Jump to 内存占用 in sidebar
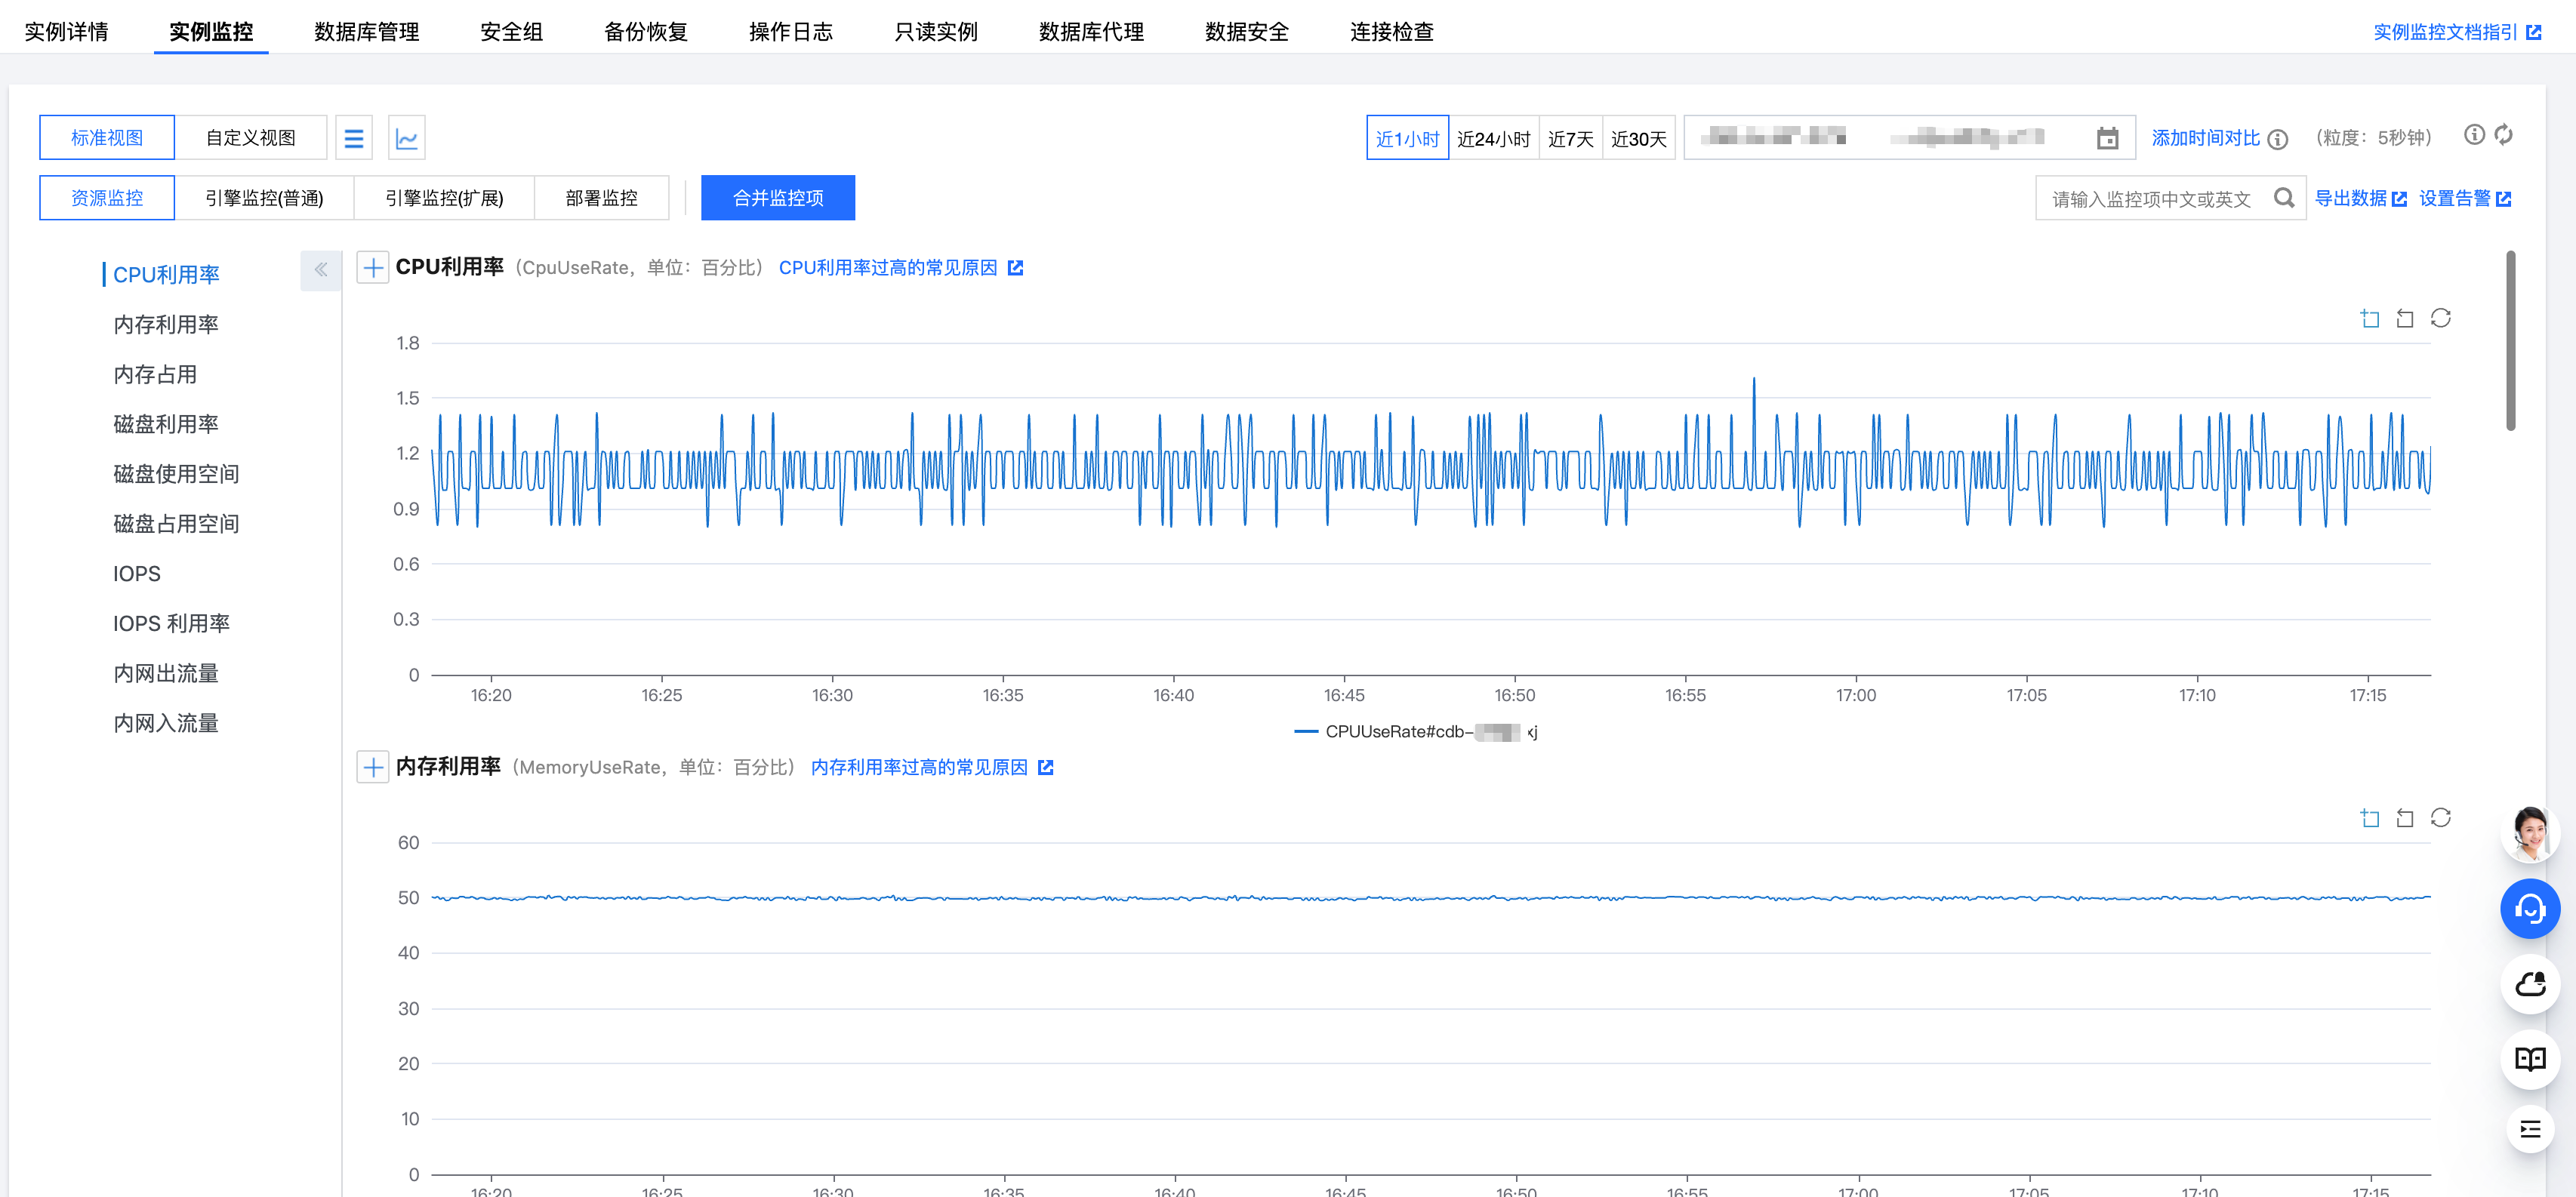Viewport: 2576px width, 1197px height. (x=155, y=374)
